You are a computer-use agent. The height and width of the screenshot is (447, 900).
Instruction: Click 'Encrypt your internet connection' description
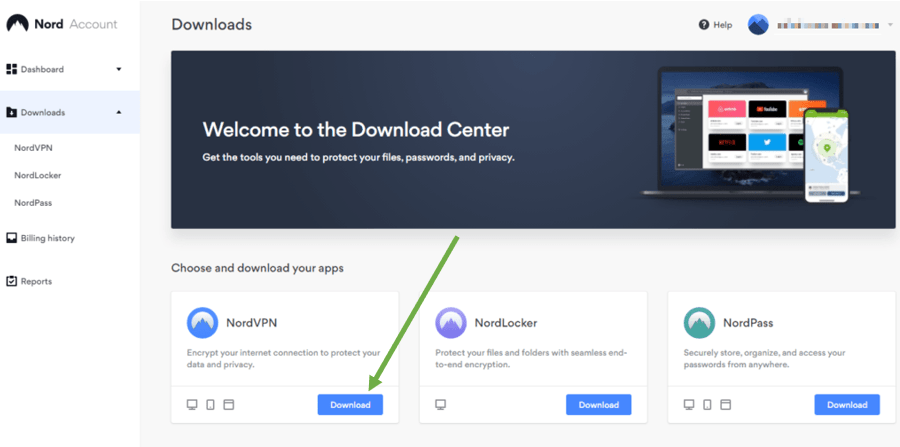coord(284,359)
